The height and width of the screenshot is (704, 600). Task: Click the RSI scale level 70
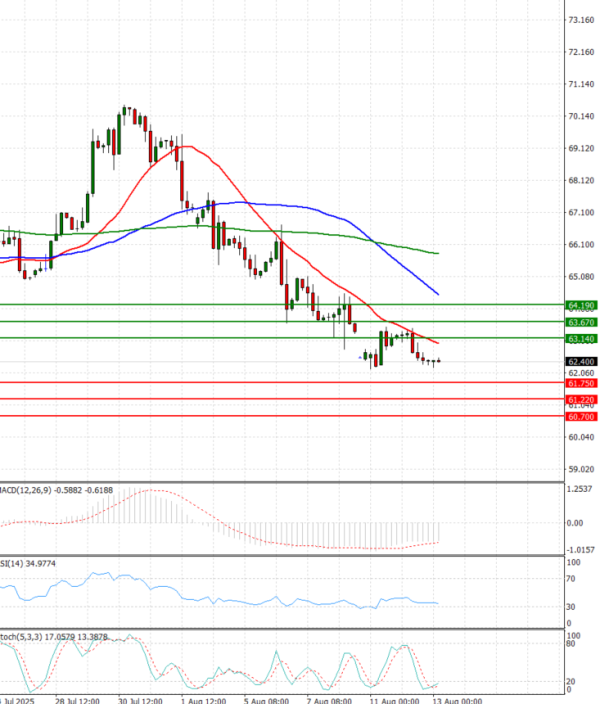(x=571, y=579)
